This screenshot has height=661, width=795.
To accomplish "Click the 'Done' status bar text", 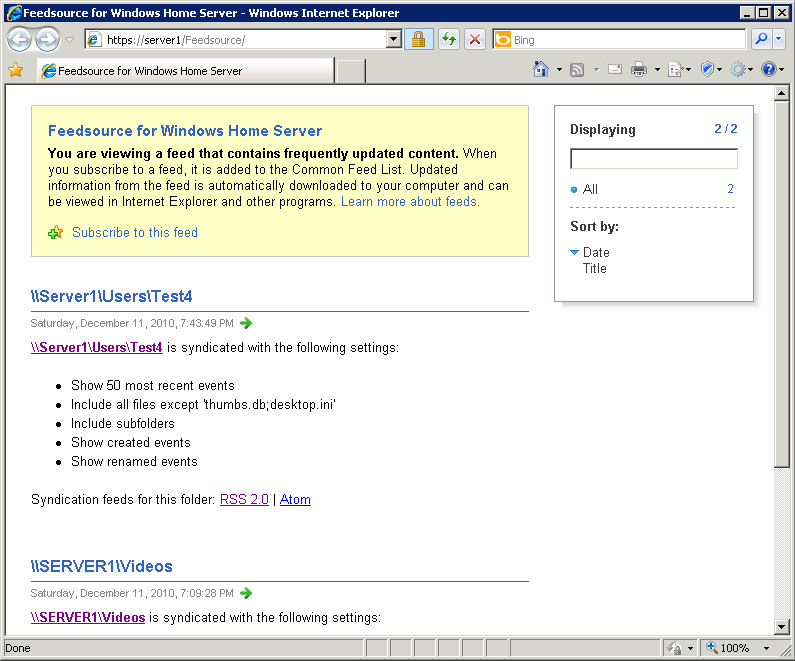I will point(18,648).
